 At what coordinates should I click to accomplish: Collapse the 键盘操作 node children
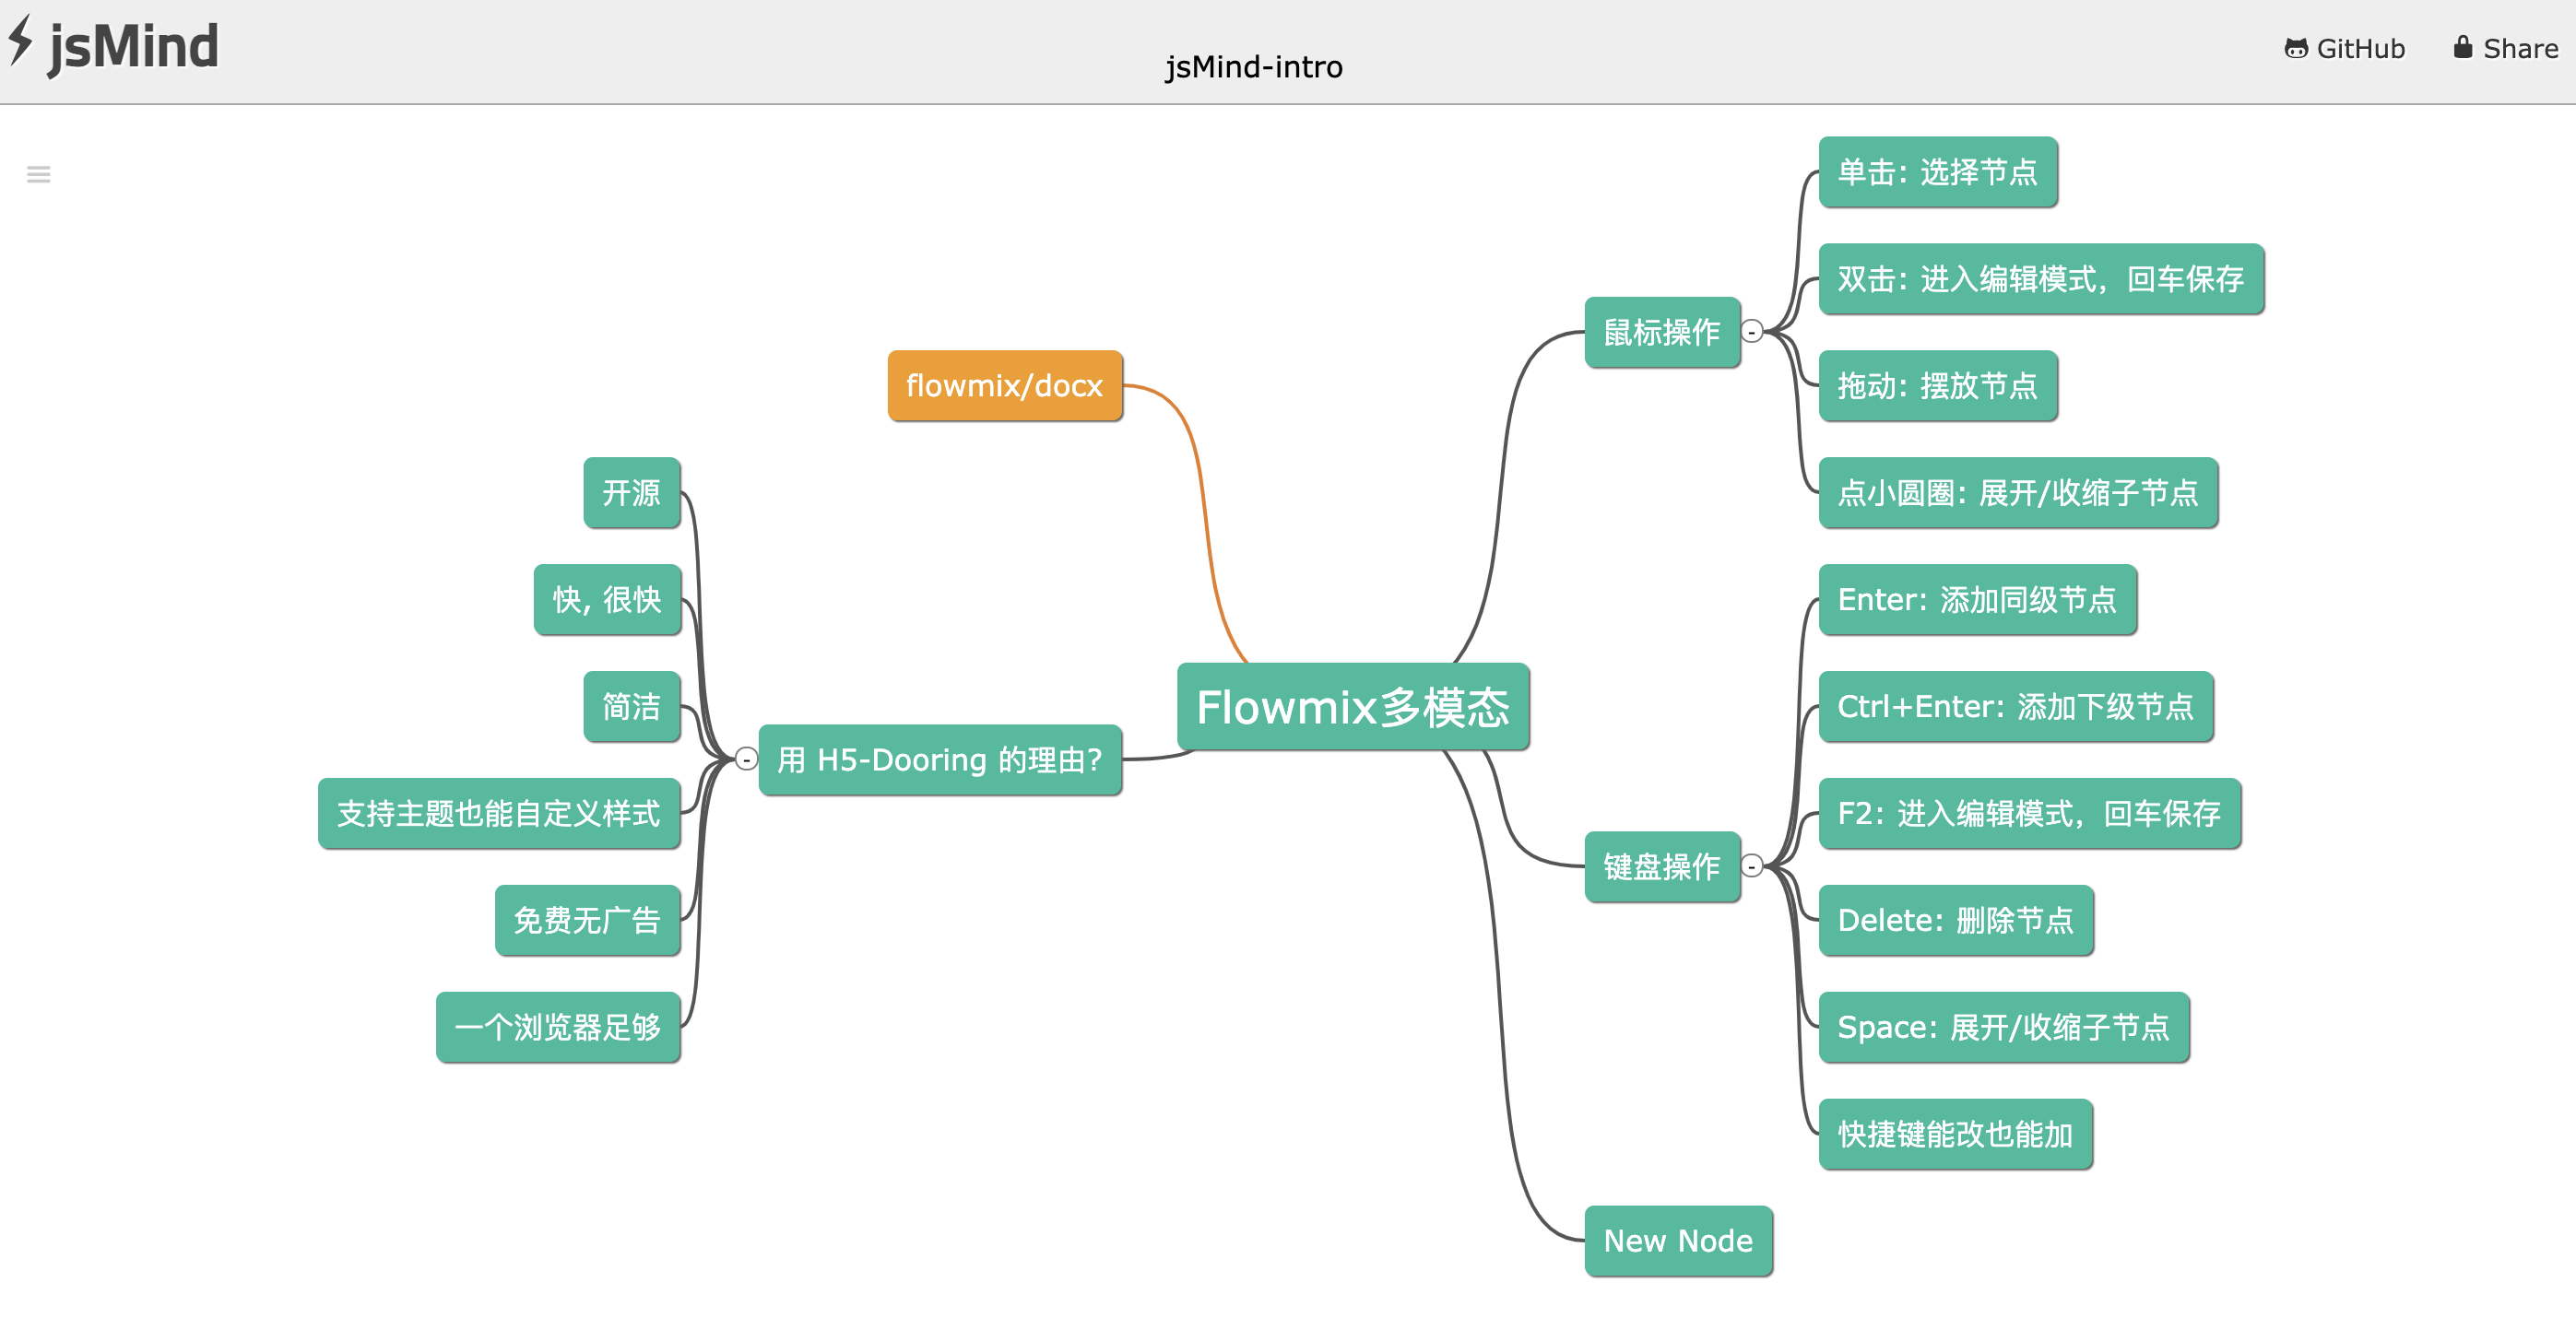(1752, 866)
